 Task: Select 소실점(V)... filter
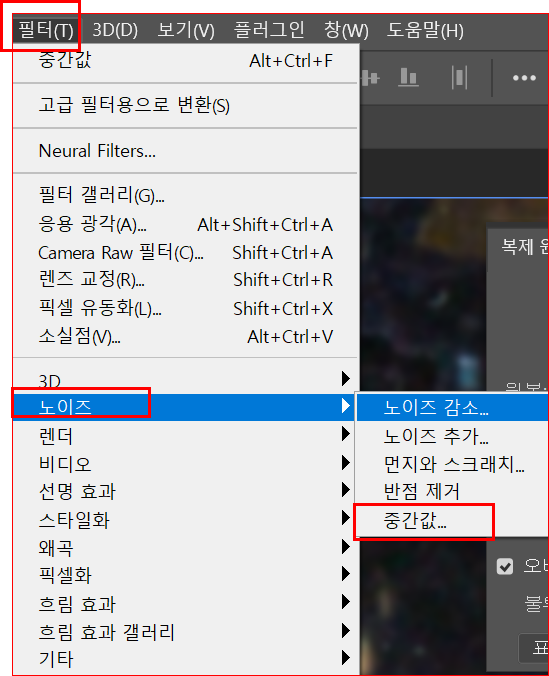point(186,337)
